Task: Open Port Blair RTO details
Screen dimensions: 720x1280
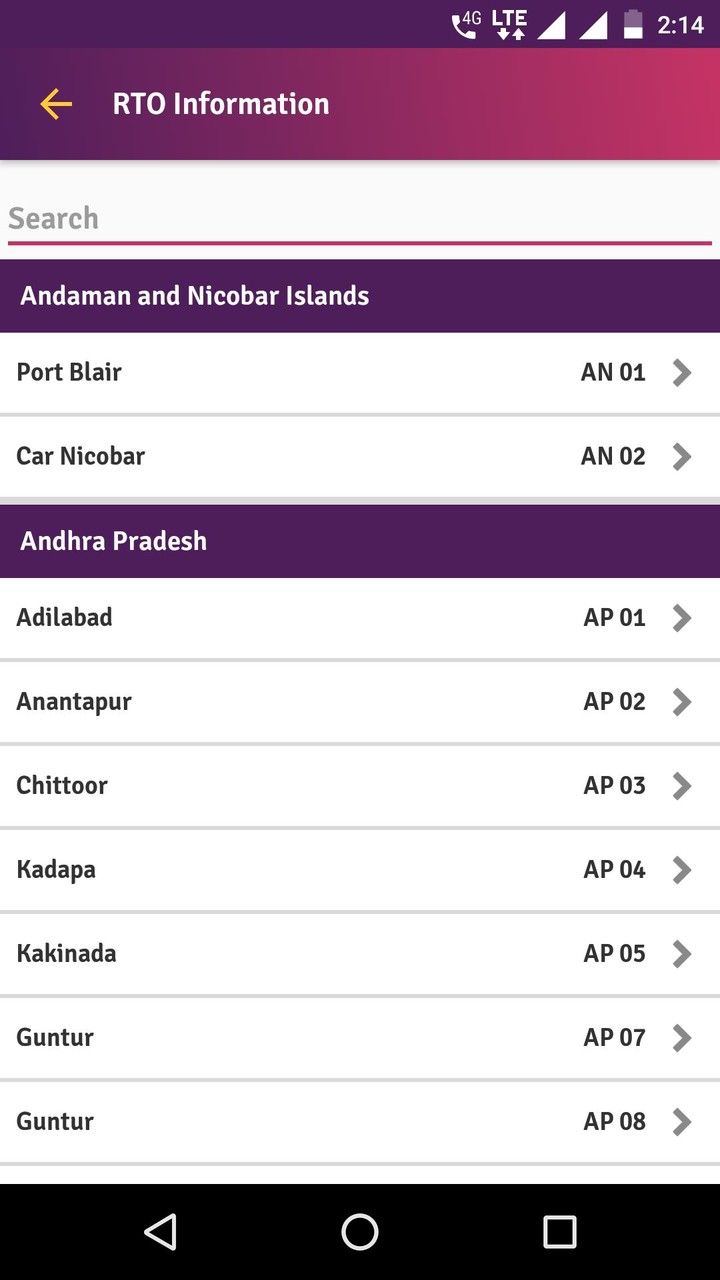Action: pyautogui.click(x=300, y=373)
